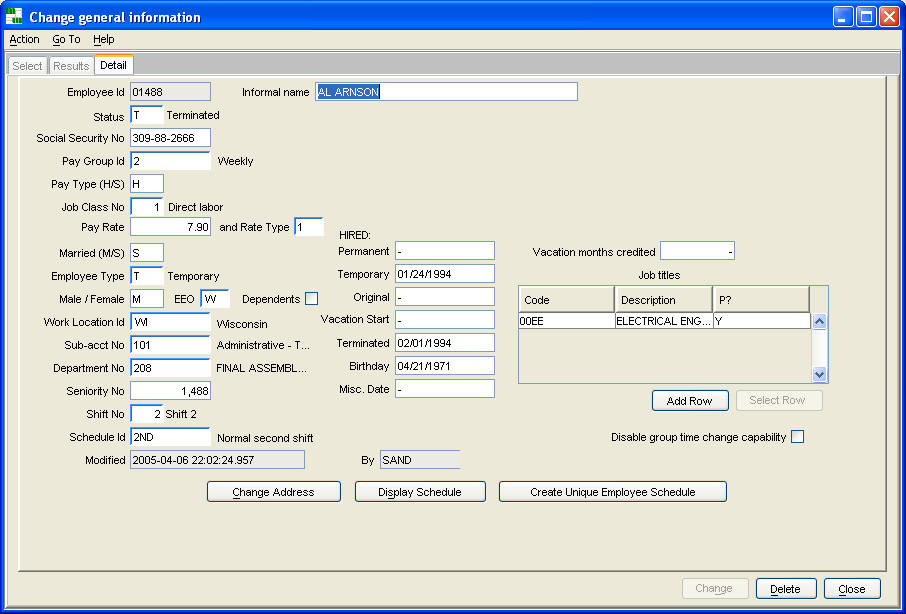This screenshot has height=614, width=906.
Task: Click the Department No field
Action: [170, 368]
